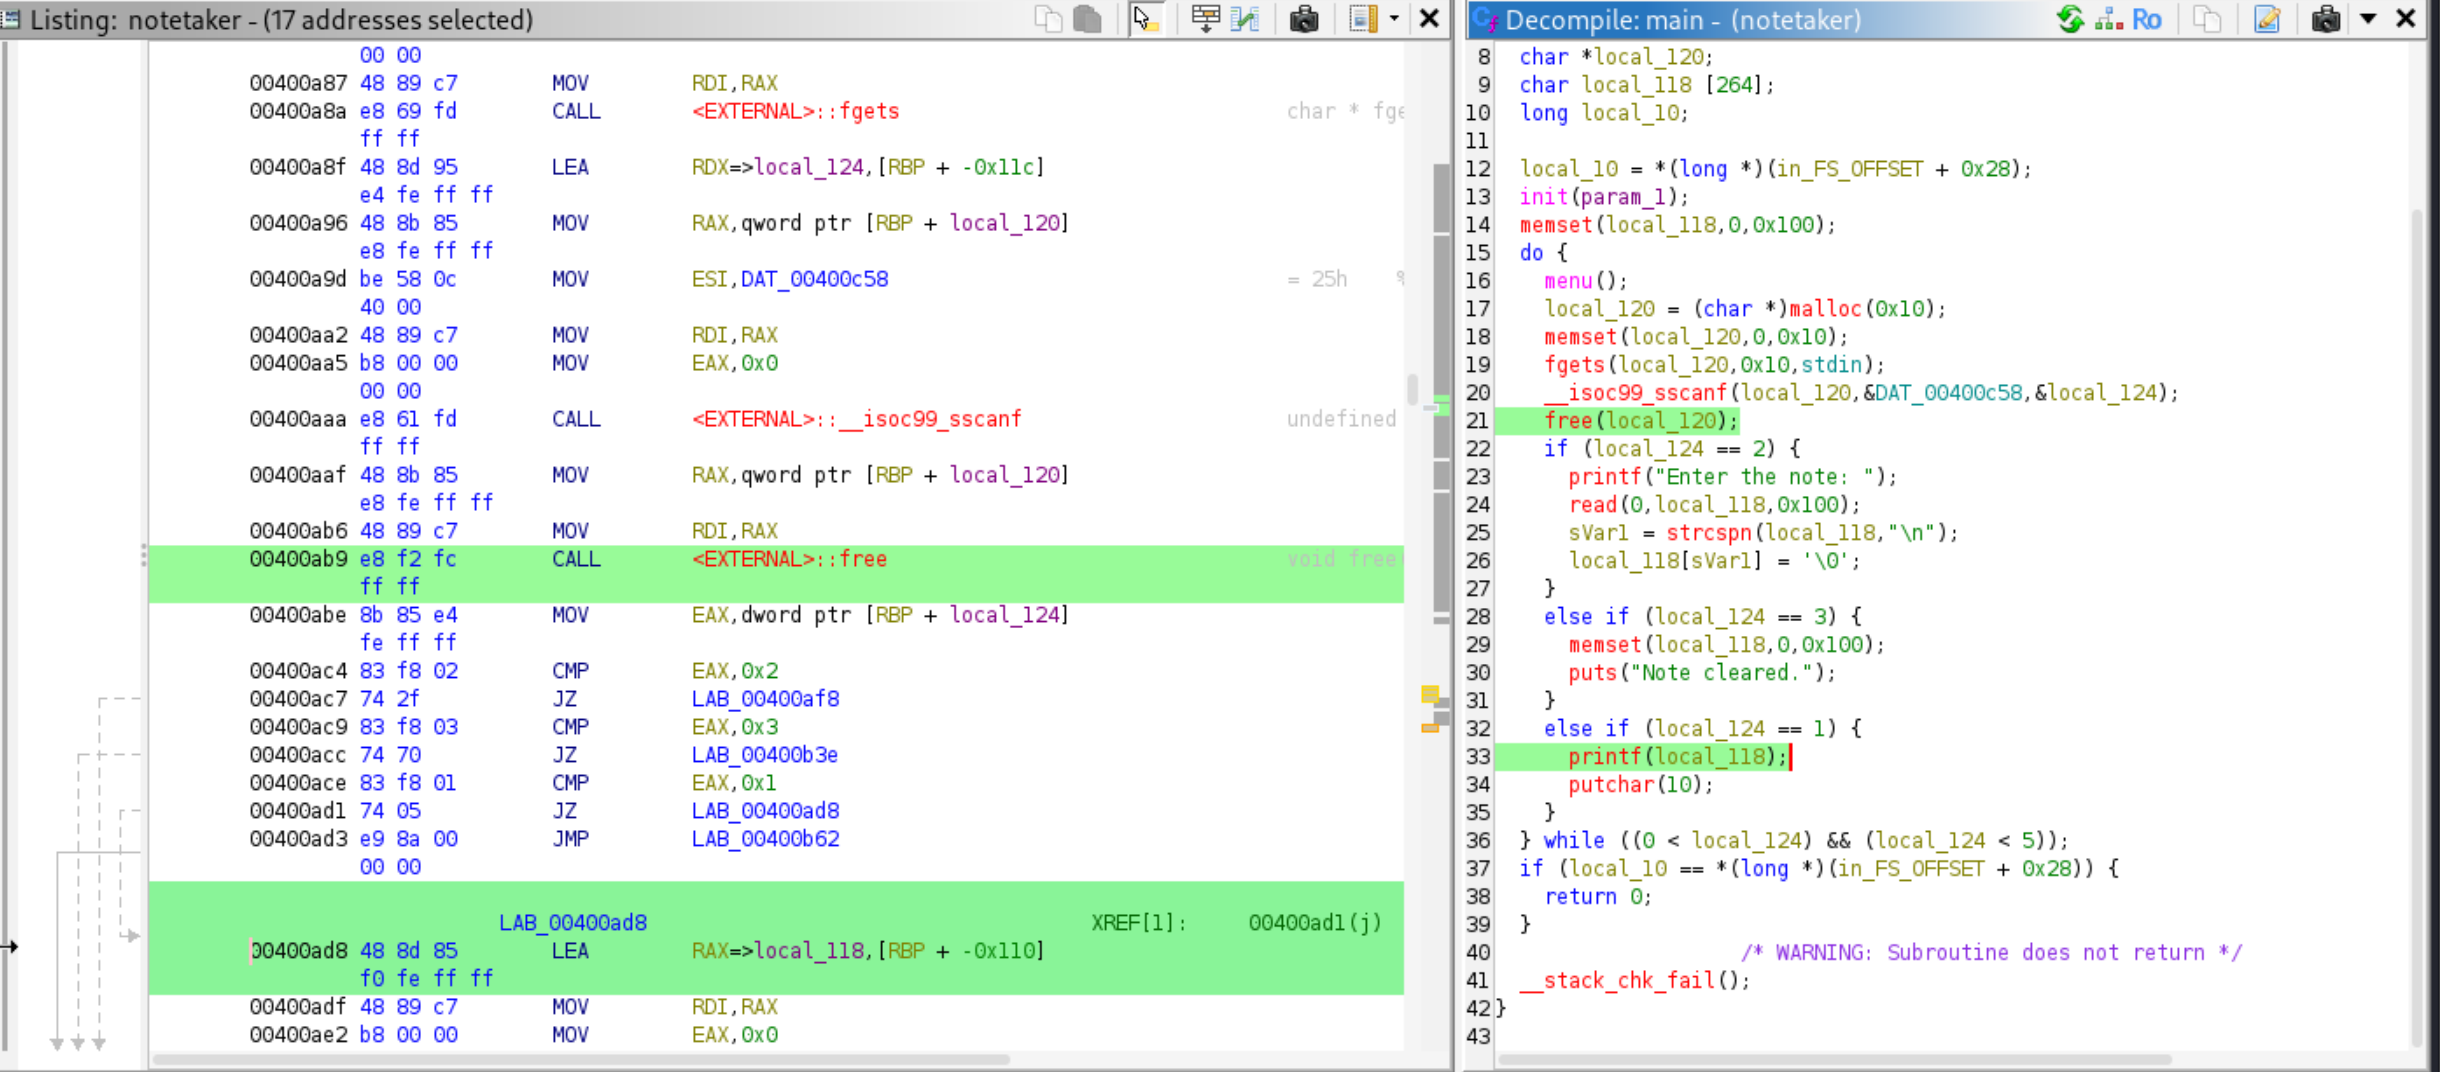Click the edit pencil icon in the Decompile toolbar

[2266, 19]
